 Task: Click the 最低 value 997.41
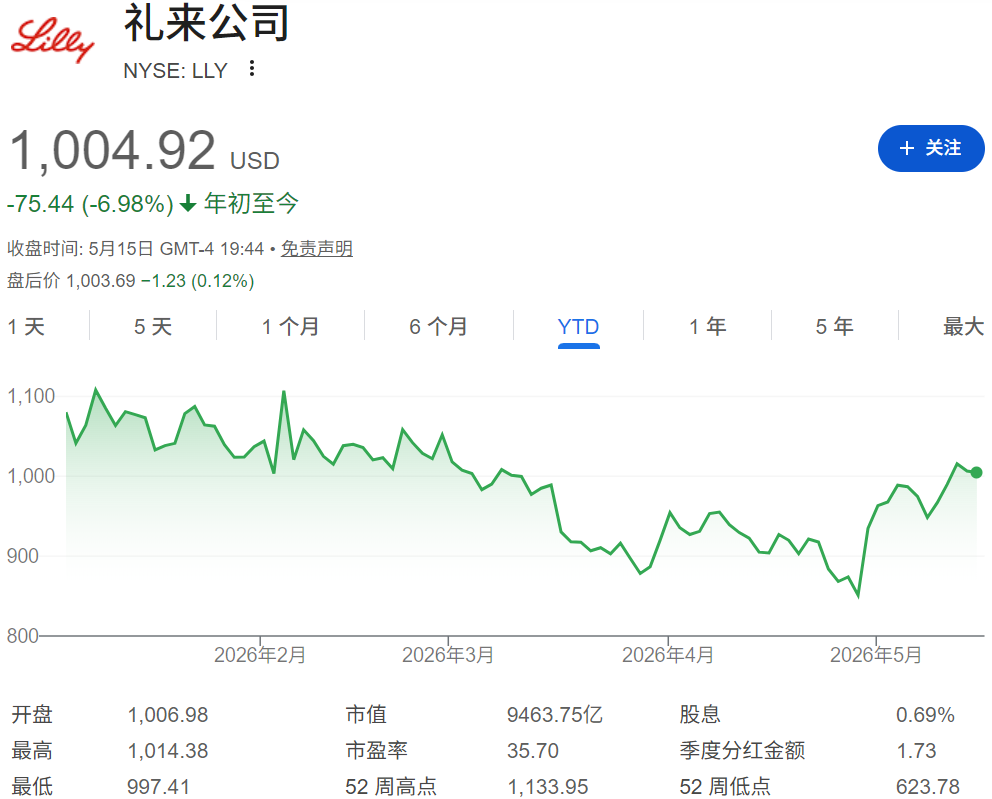click(x=159, y=786)
